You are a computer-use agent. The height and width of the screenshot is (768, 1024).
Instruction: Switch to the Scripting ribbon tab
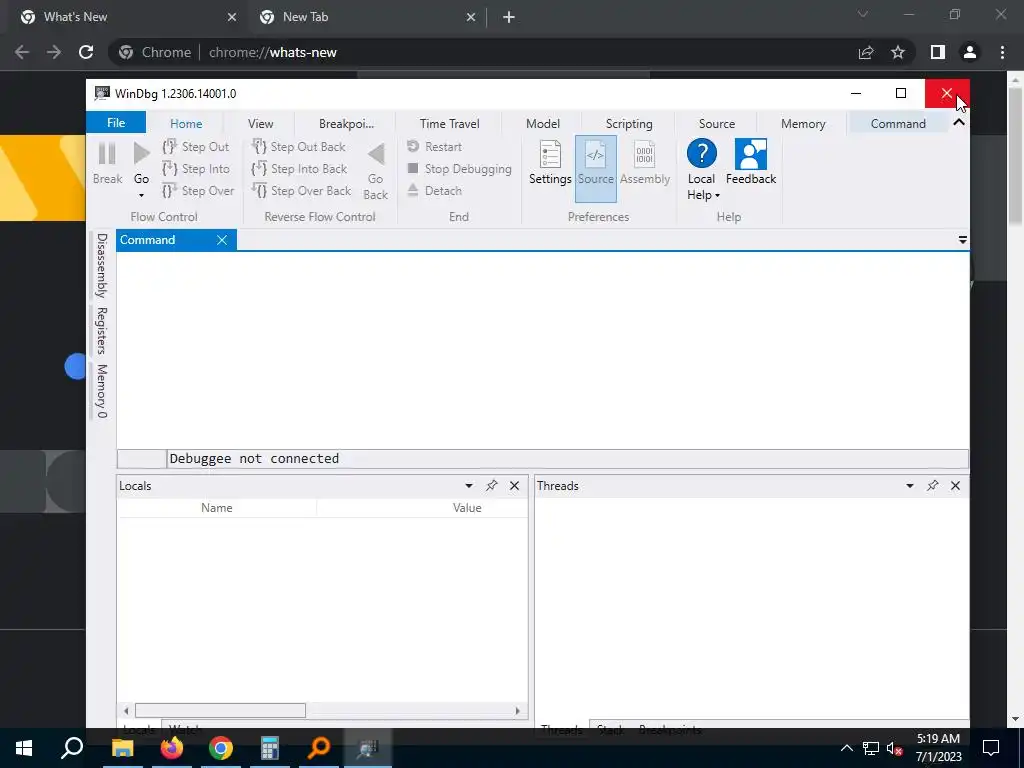pos(629,123)
